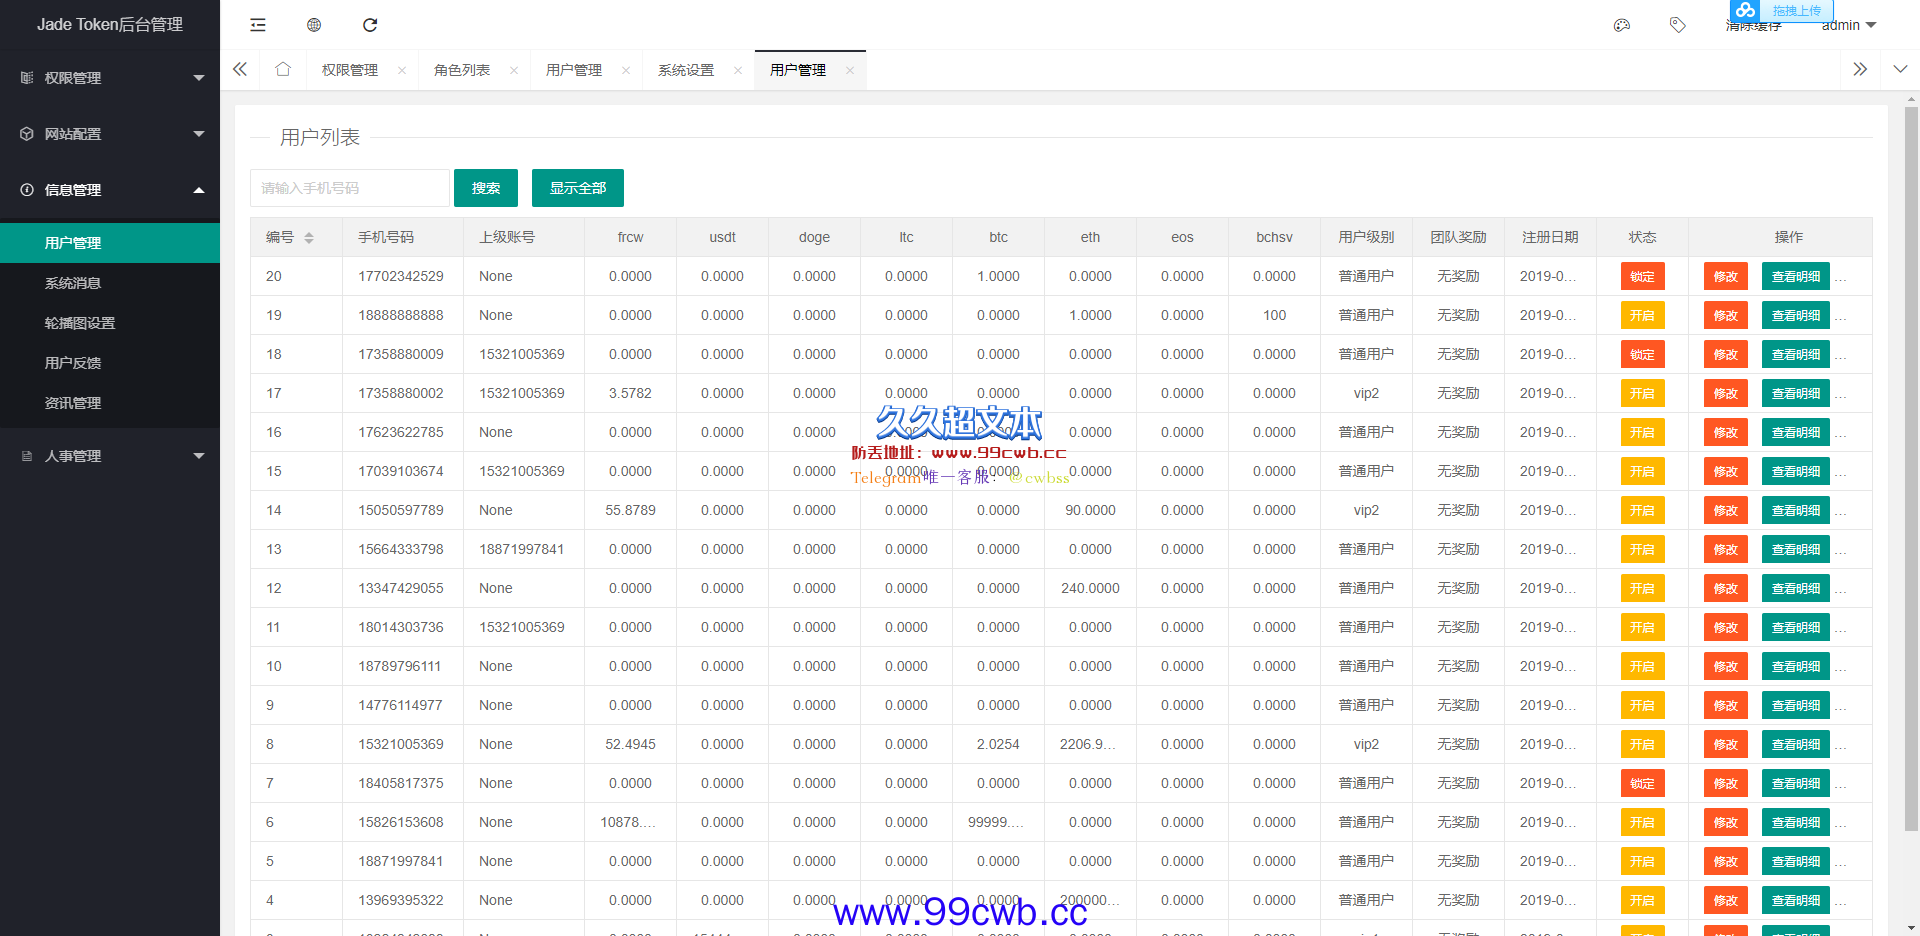Close the 系统设置 tab
The width and height of the screenshot is (1920, 936).
click(x=738, y=70)
